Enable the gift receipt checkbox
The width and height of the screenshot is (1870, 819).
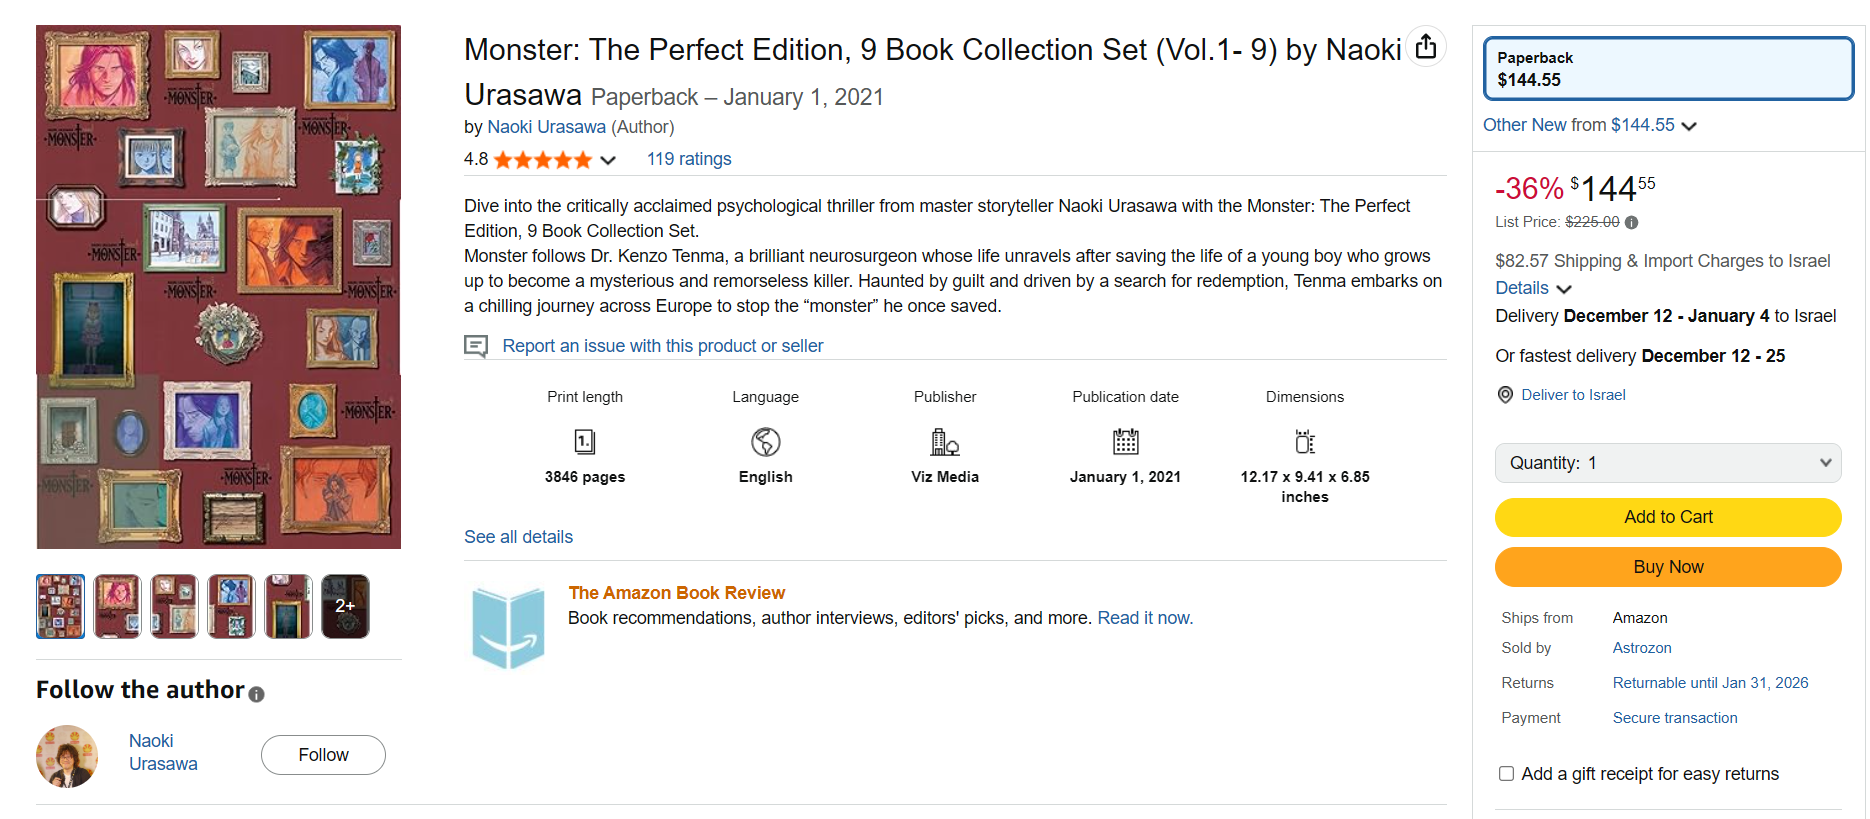click(x=1506, y=773)
